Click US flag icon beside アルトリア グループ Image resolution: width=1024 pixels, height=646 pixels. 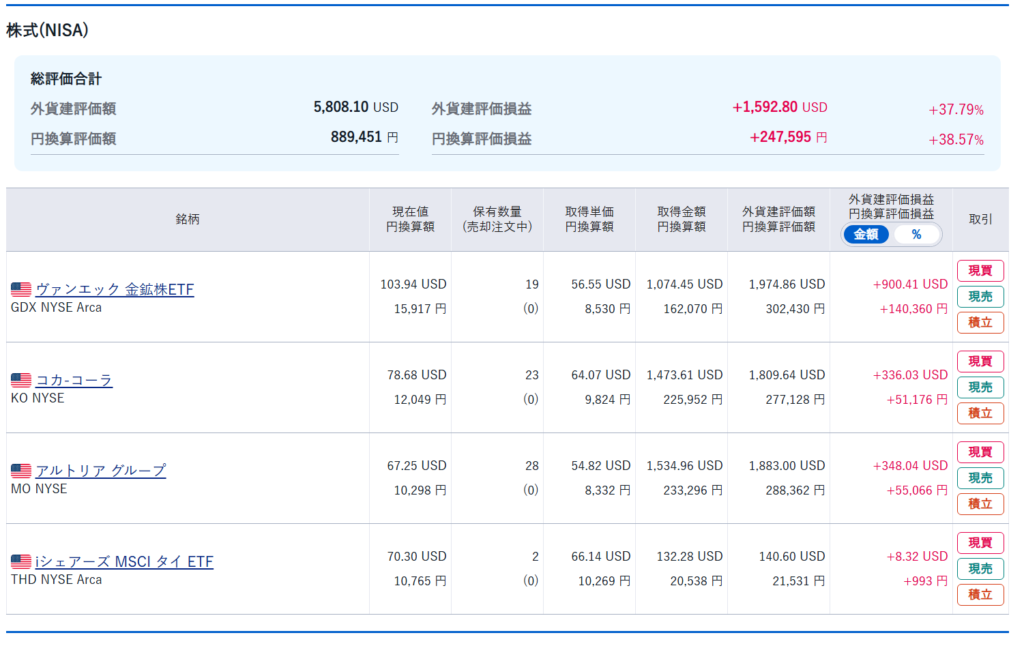point(21,471)
